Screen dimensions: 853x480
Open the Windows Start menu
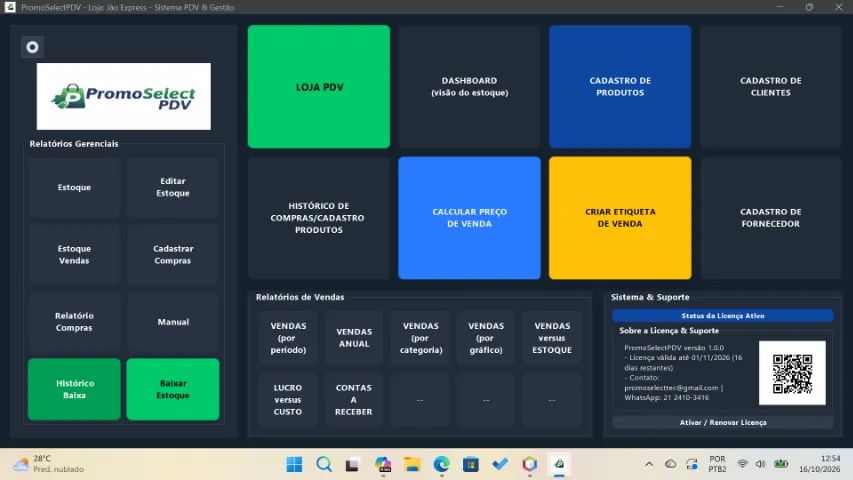click(x=294, y=464)
